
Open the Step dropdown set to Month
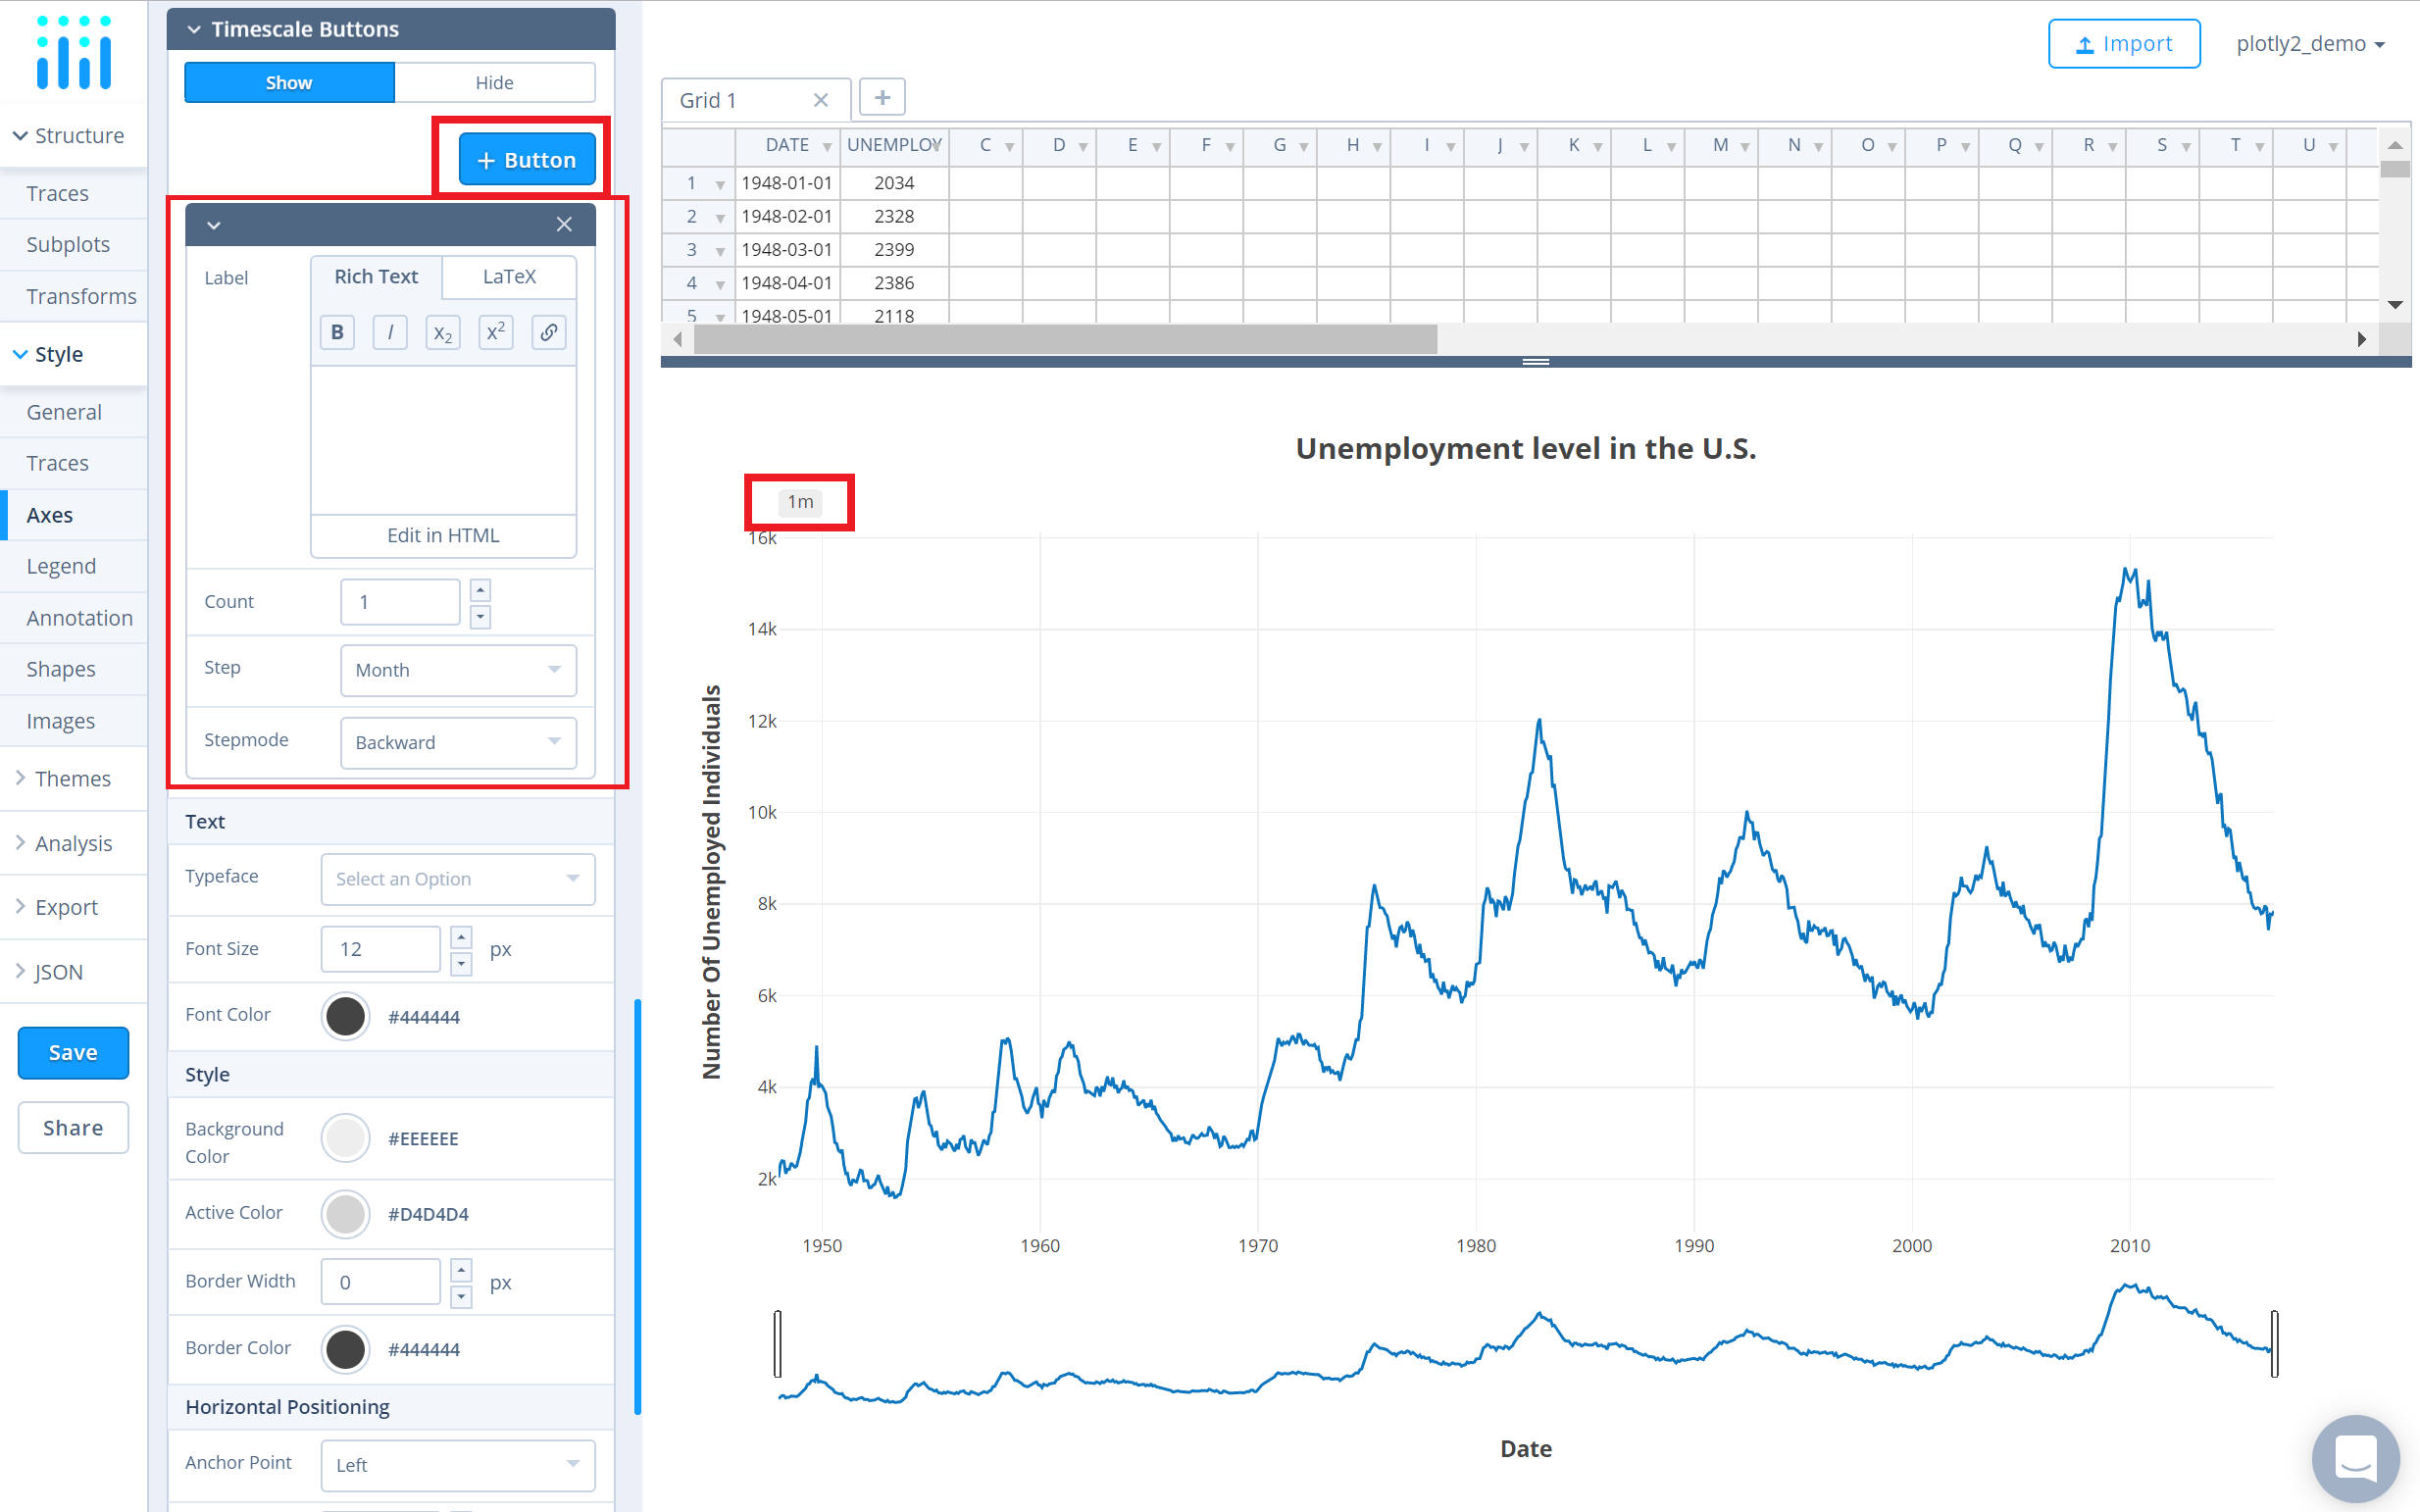click(x=458, y=670)
